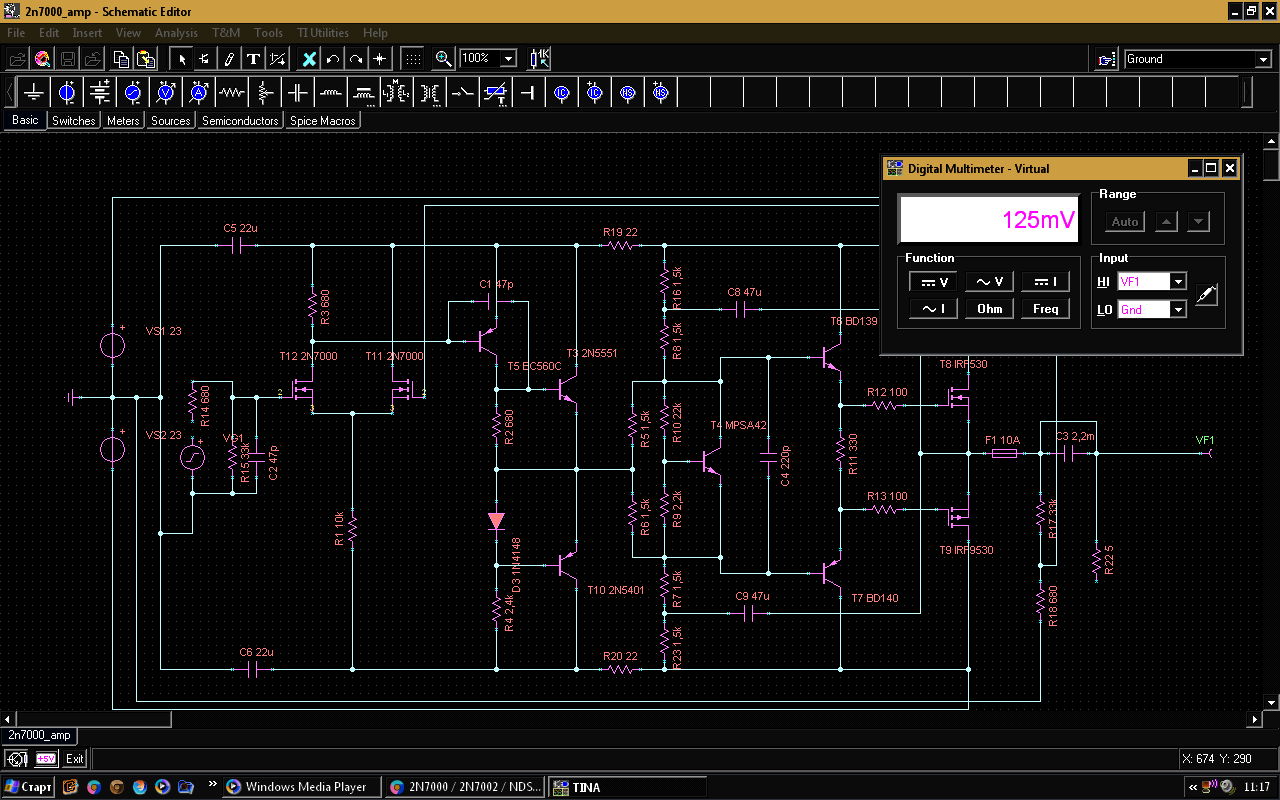Open the Start menu button
The image size is (1280, 800).
point(28,787)
